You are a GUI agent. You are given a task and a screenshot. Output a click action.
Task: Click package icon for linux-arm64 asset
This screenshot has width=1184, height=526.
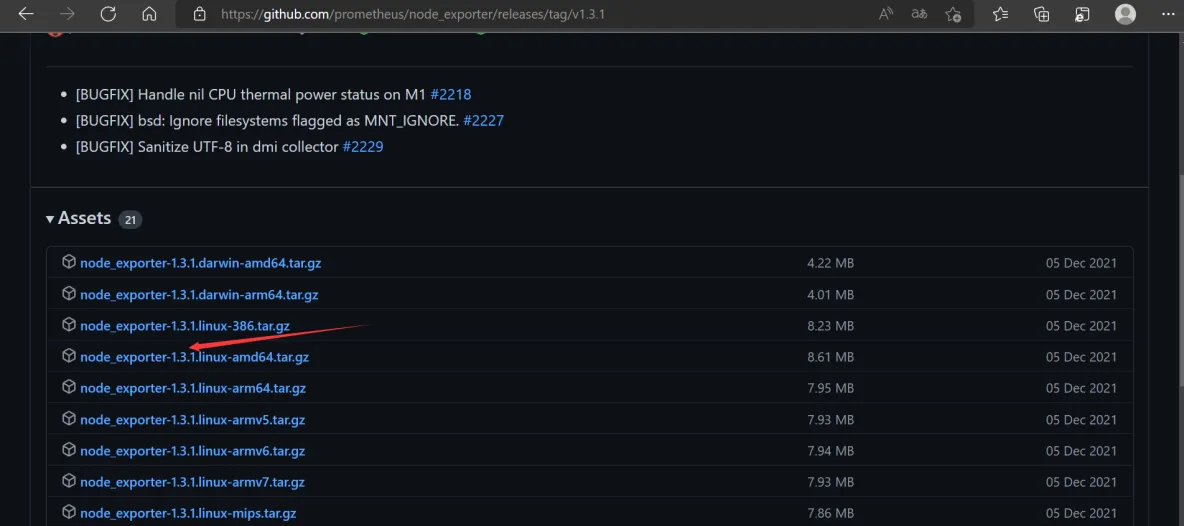(x=69, y=387)
